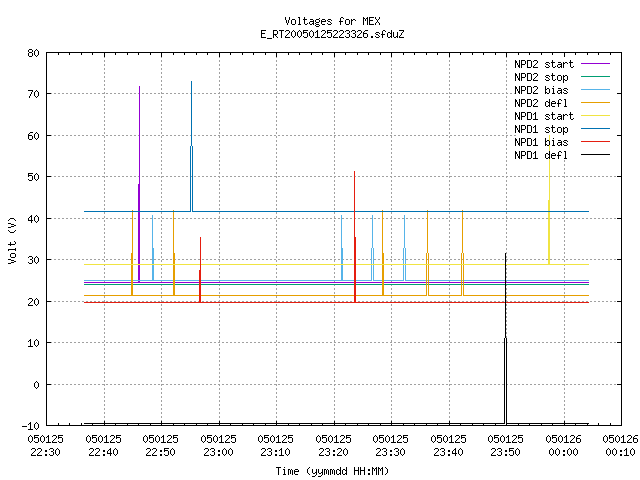Select the 'NPD2 bias' legend label
640x480 pixels.
click(541, 90)
